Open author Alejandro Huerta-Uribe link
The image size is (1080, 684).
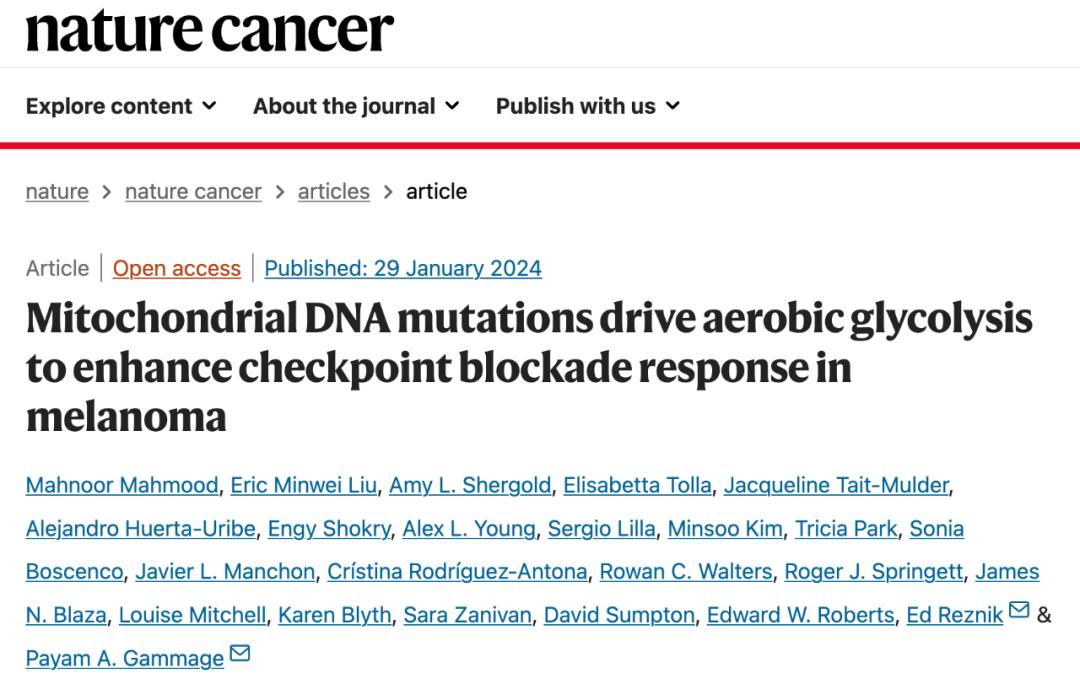tap(141, 528)
